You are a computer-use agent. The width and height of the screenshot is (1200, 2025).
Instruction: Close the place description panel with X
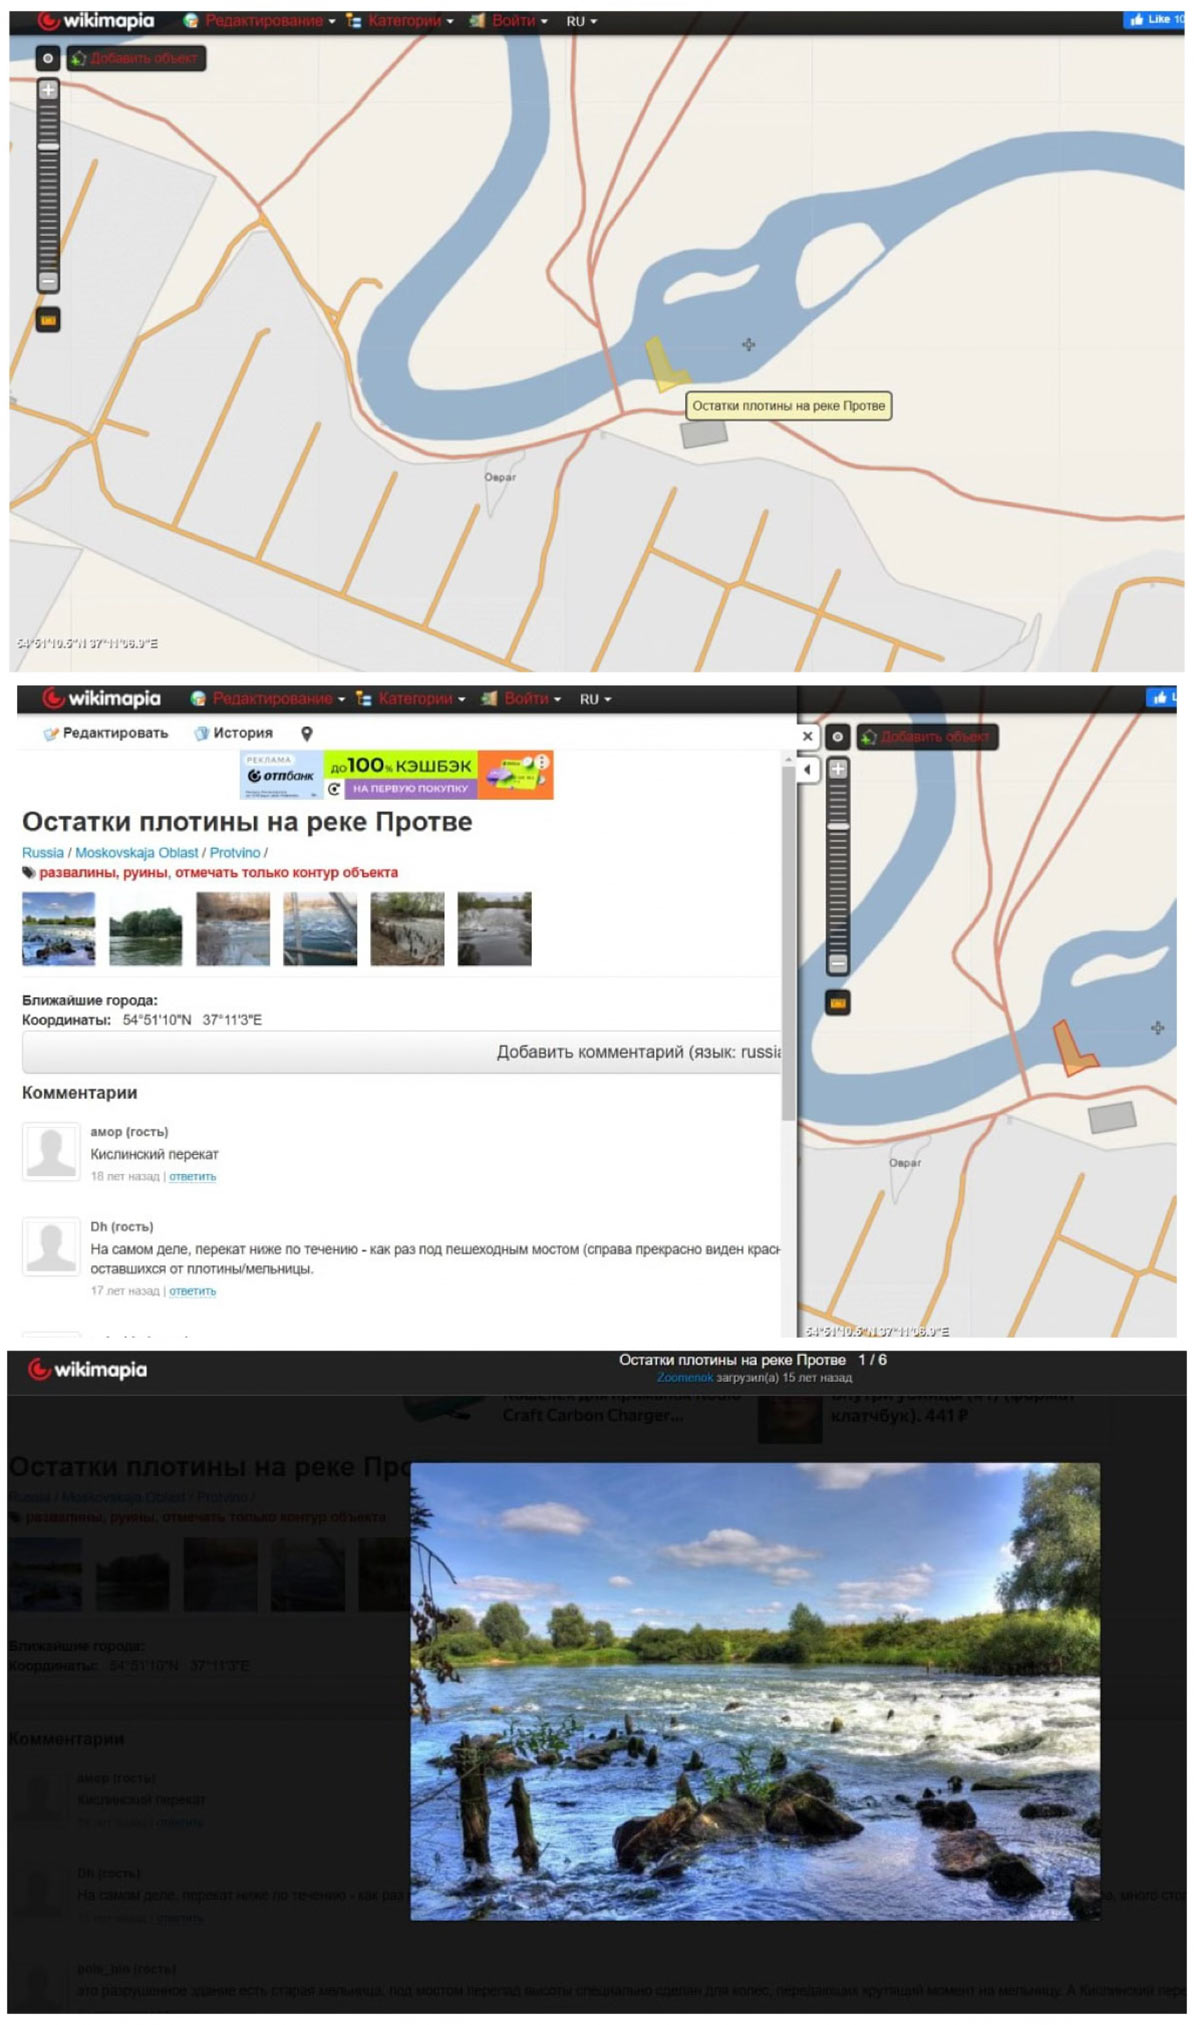coord(807,736)
